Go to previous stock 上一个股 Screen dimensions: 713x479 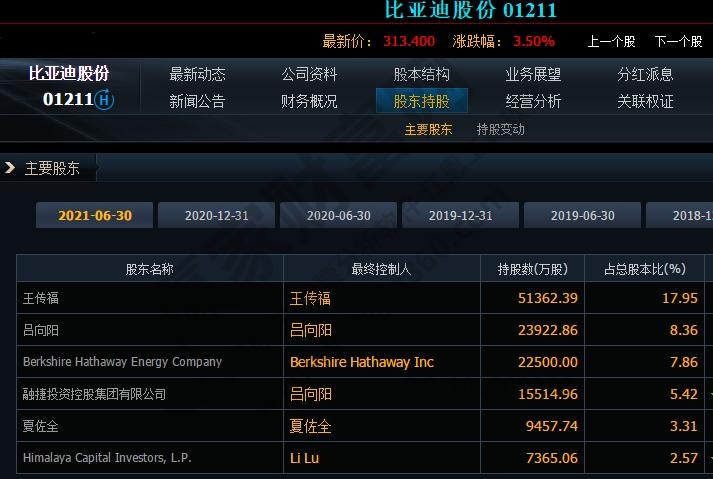(611, 42)
